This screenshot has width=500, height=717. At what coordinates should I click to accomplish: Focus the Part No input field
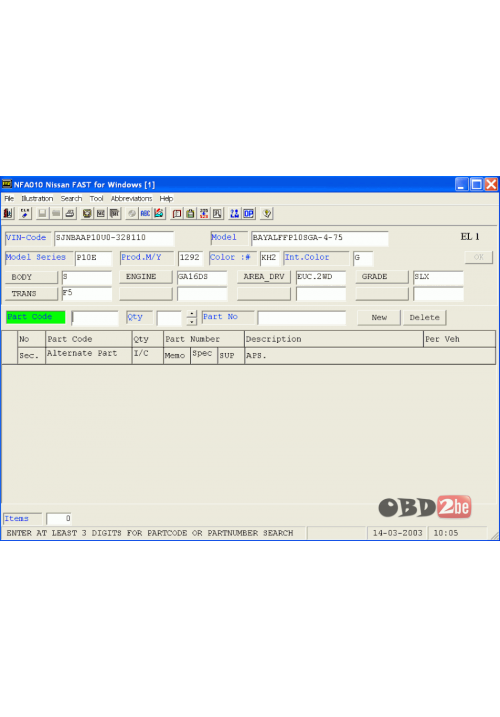point(301,318)
